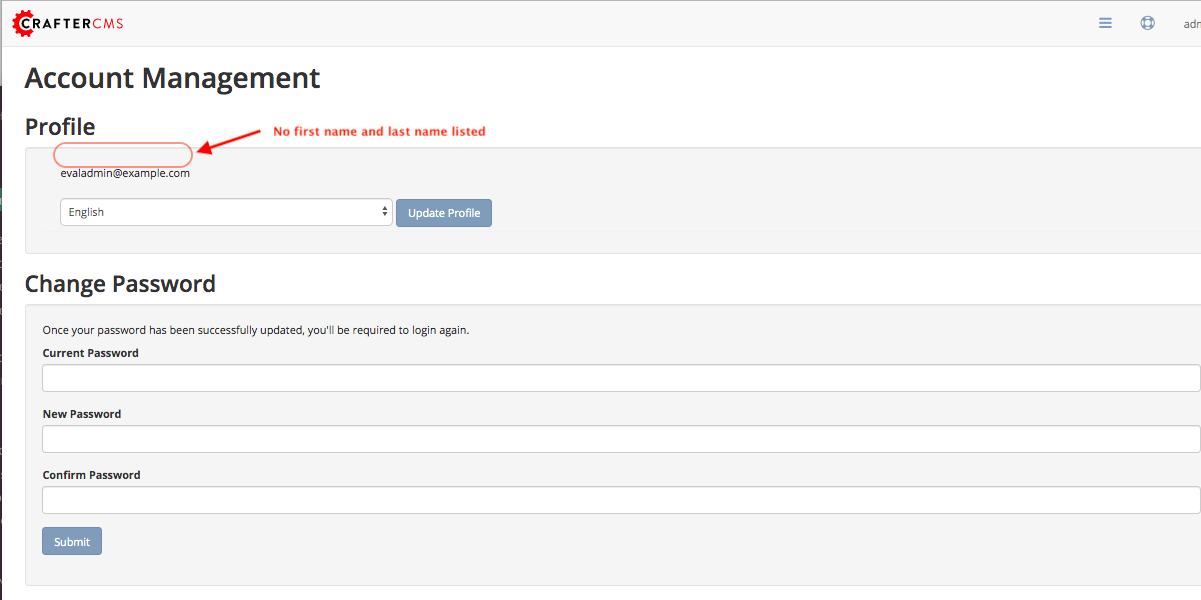Click the evaladmin@example.com email text
The image size is (1201, 600).
coord(124,172)
